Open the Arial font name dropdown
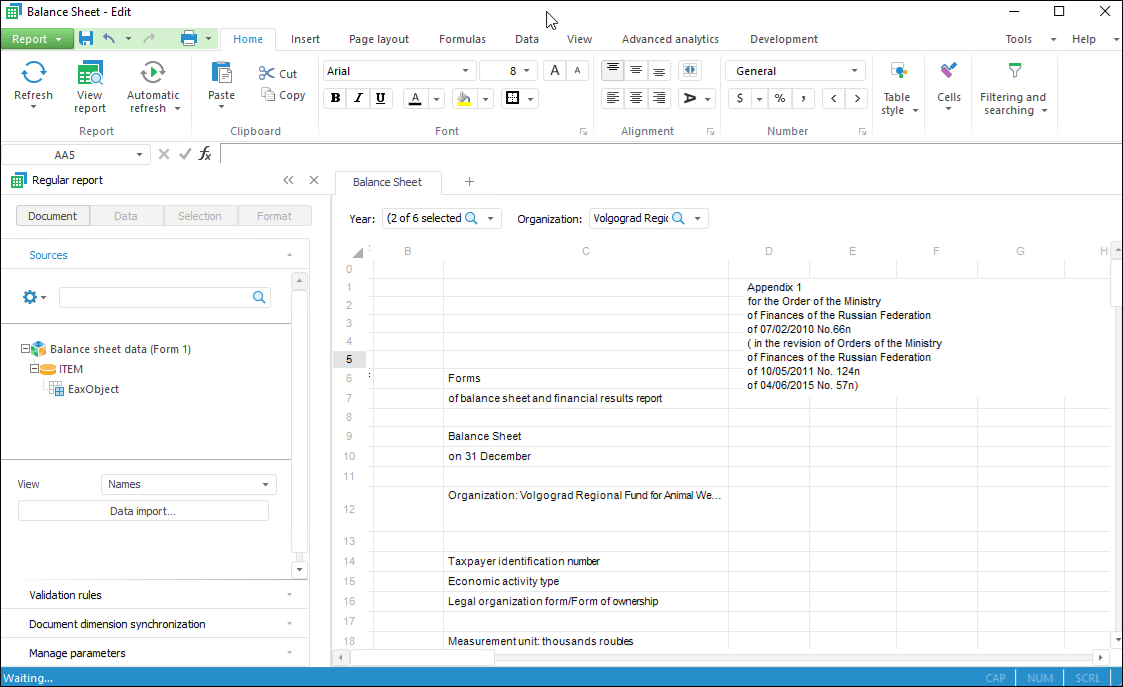 coord(465,71)
